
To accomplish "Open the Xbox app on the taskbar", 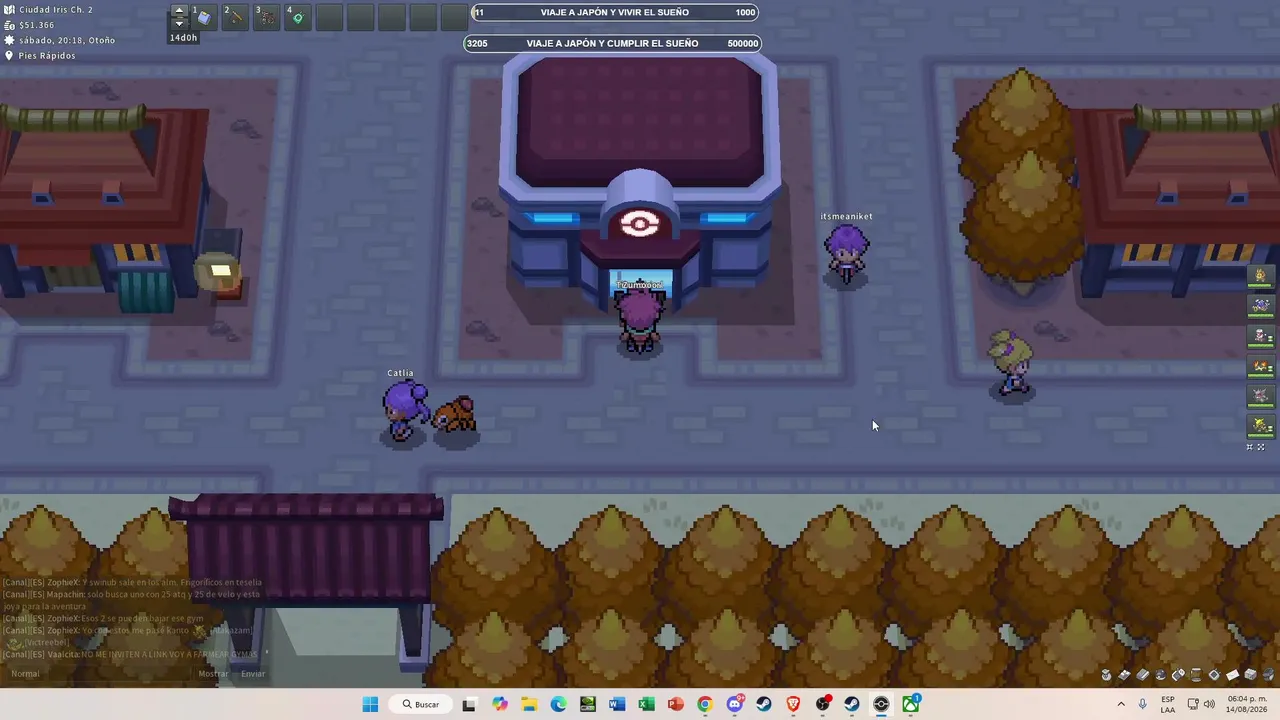I will point(911,704).
